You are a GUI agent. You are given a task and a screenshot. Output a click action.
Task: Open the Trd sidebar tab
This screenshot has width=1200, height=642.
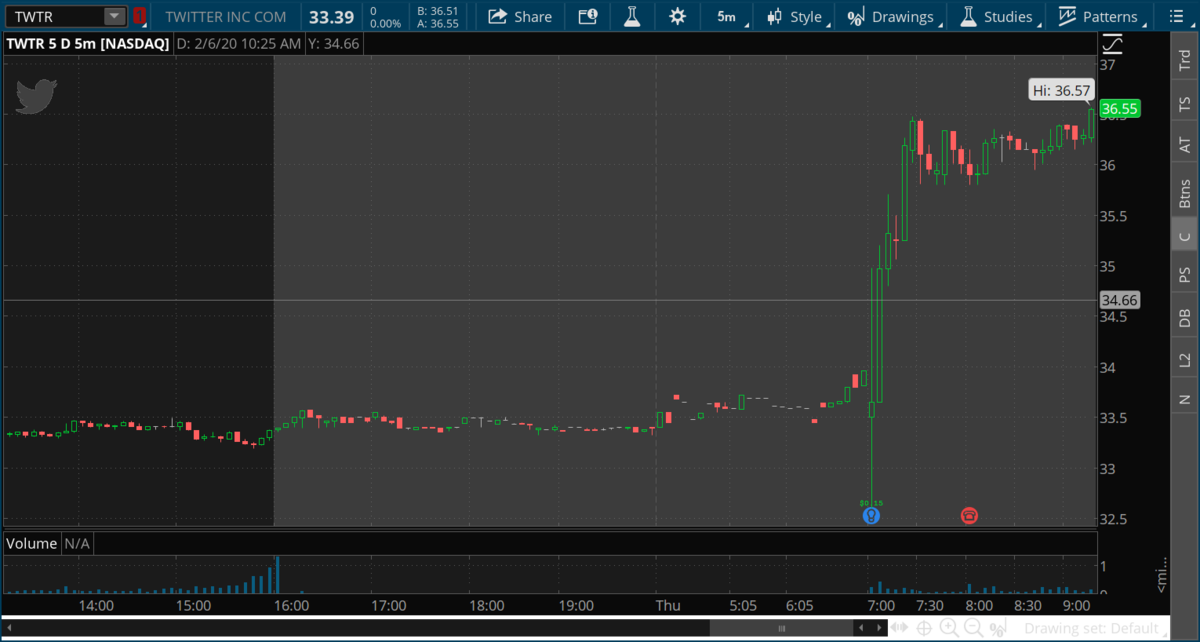click(1185, 61)
